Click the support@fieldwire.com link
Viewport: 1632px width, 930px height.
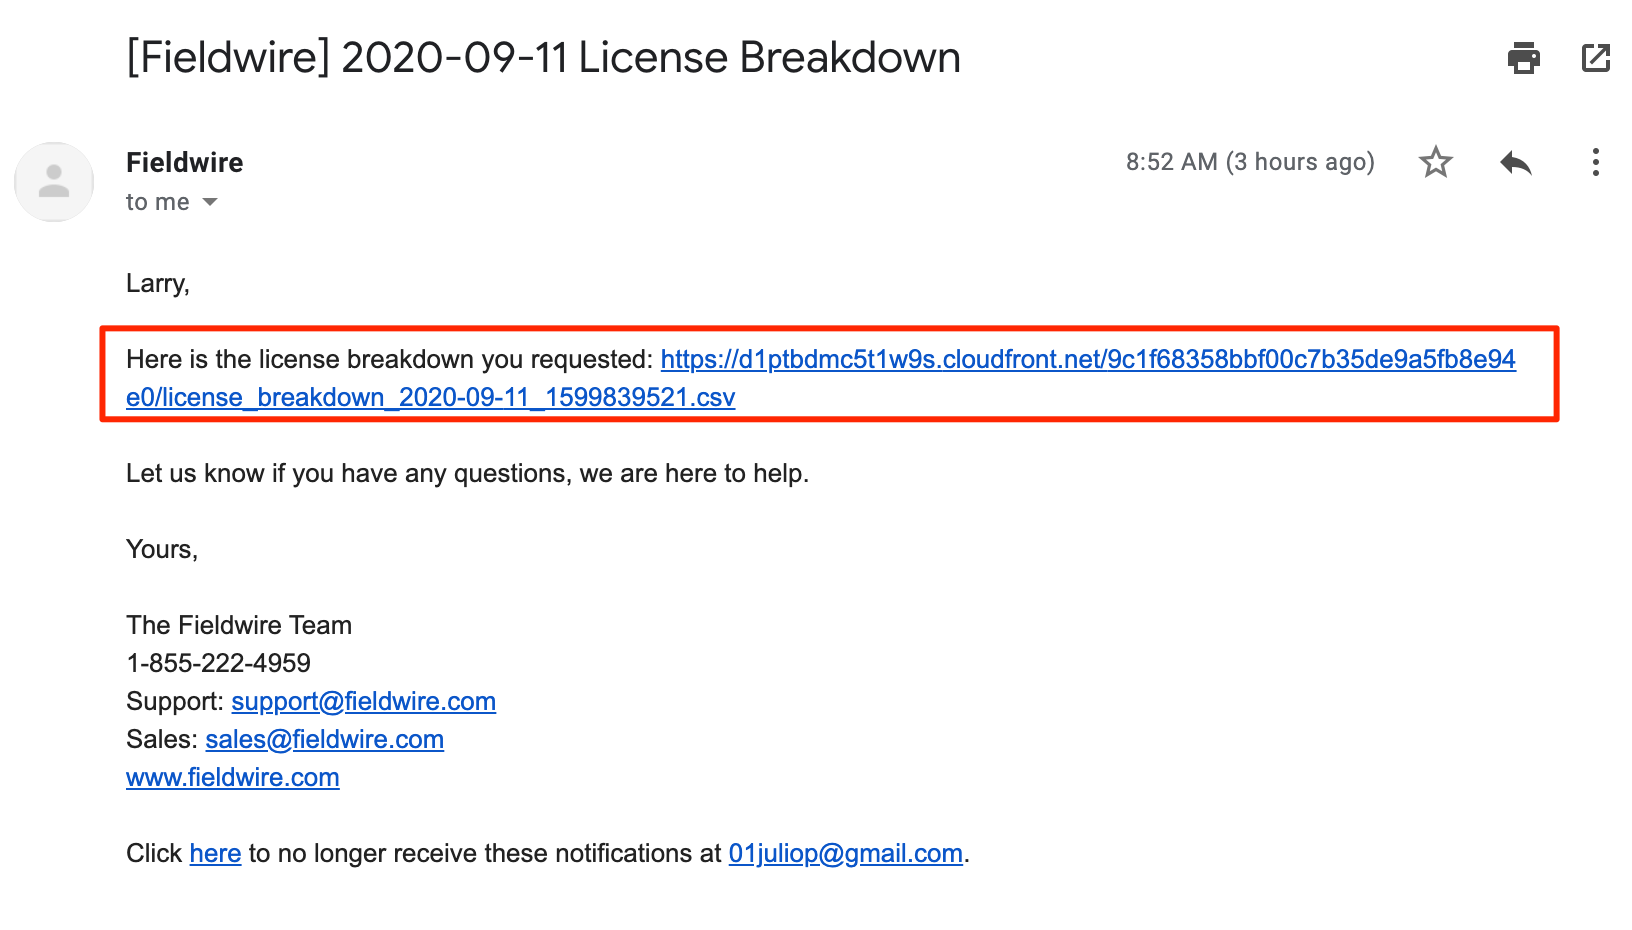pos(363,701)
